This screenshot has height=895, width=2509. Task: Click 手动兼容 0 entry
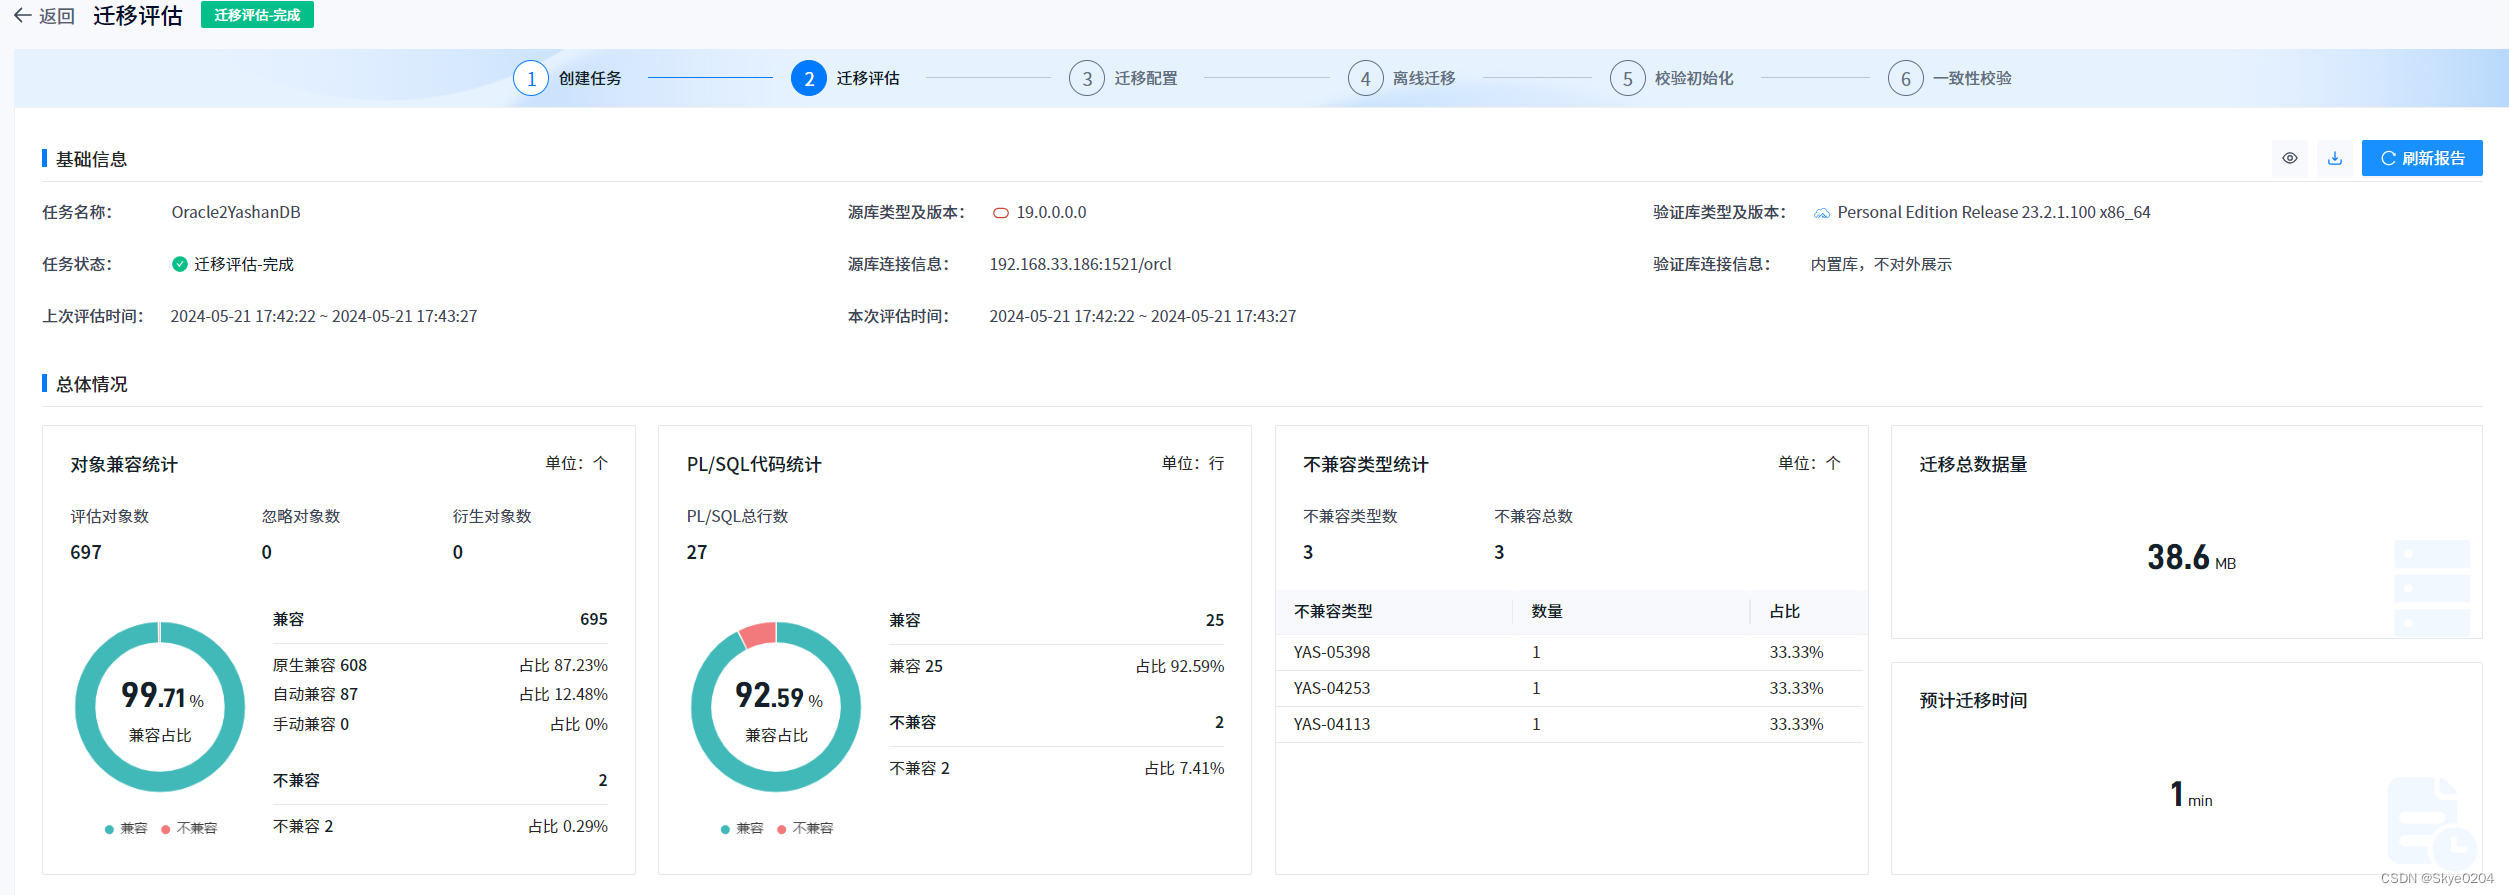point(311,724)
